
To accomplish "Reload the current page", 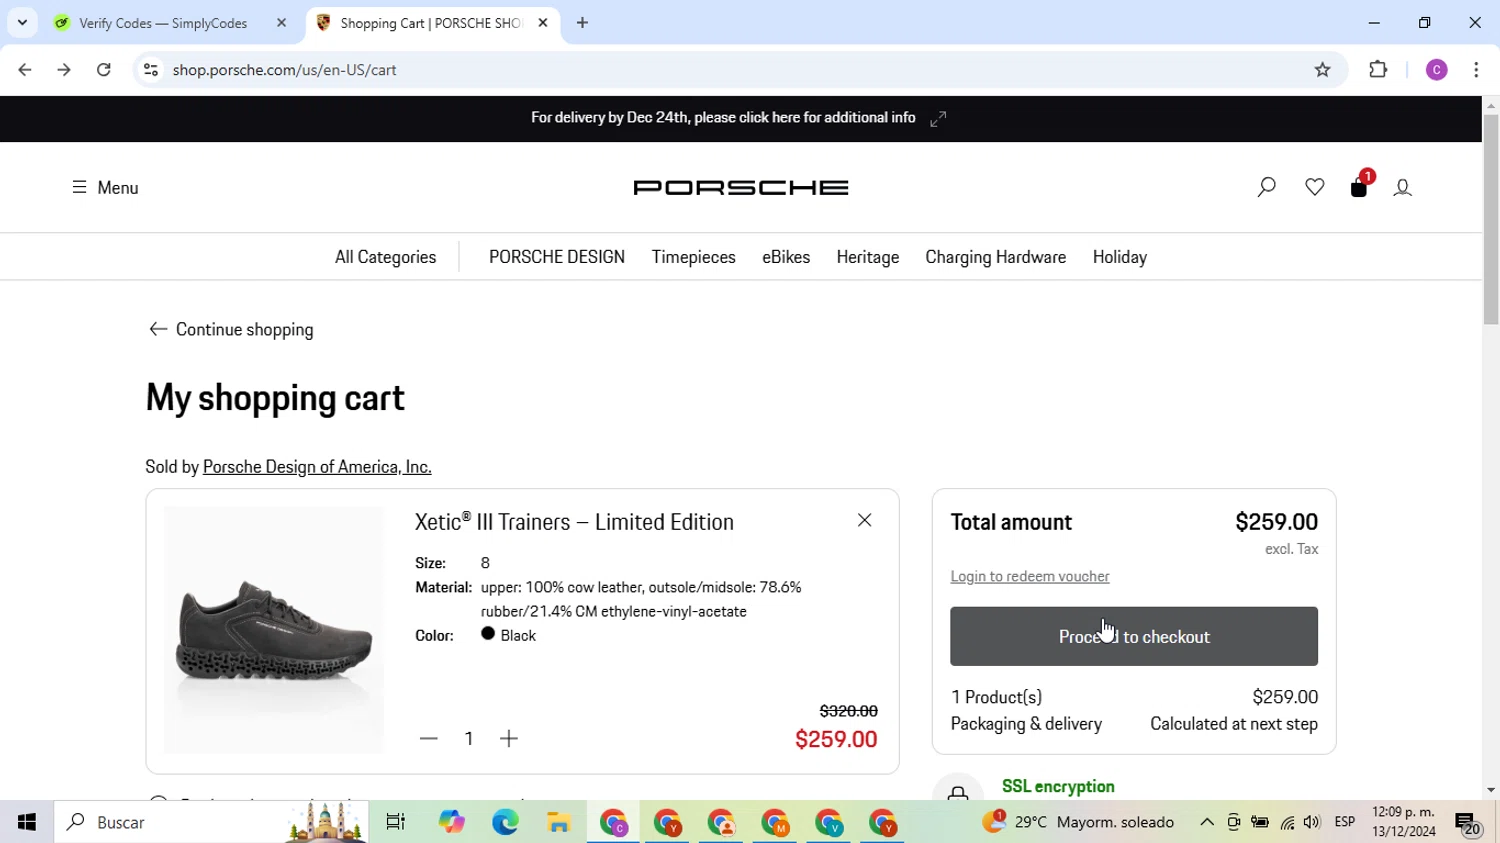I will tap(104, 70).
